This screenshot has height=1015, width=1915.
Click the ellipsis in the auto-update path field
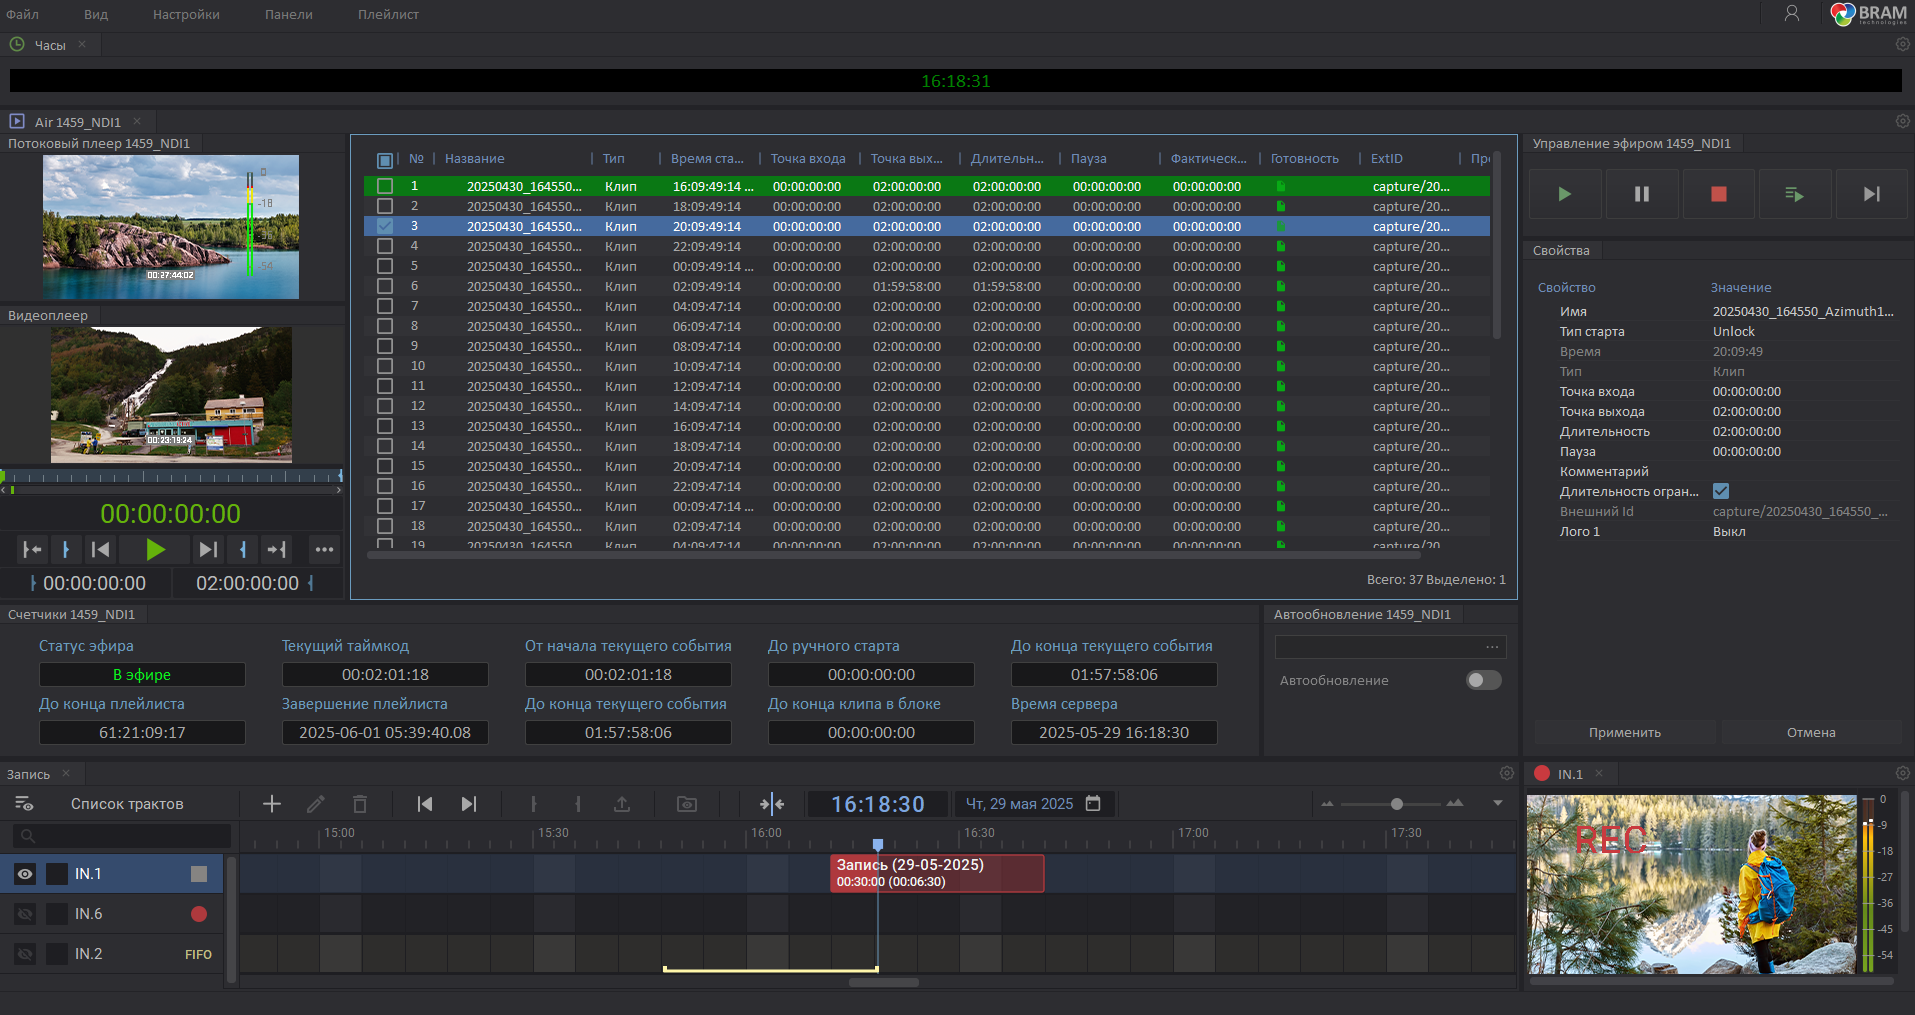[x=1492, y=647]
